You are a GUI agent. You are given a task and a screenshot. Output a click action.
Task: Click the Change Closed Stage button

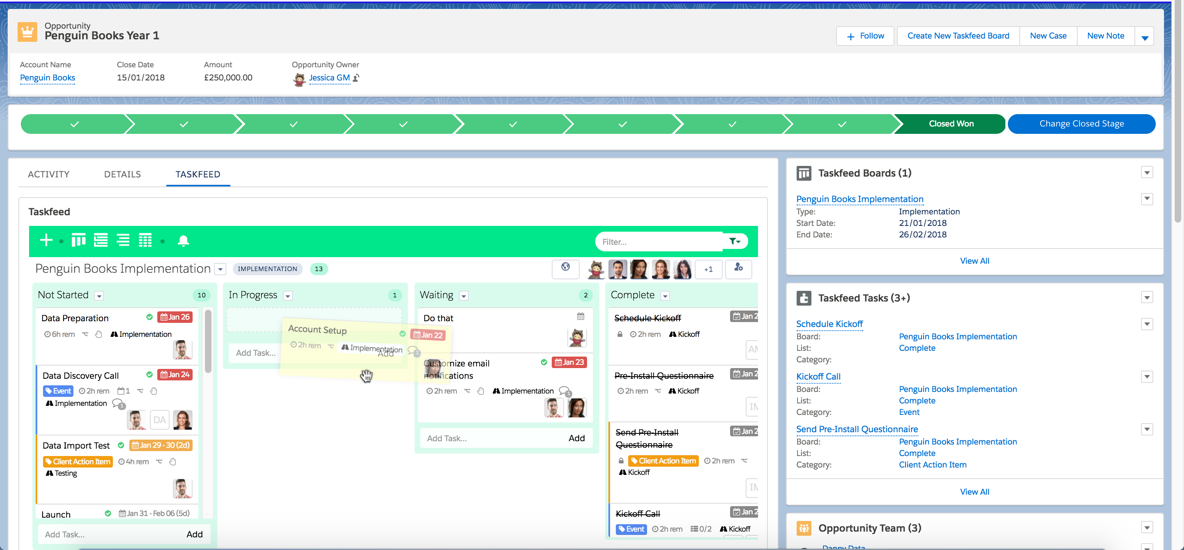coord(1081,124)
